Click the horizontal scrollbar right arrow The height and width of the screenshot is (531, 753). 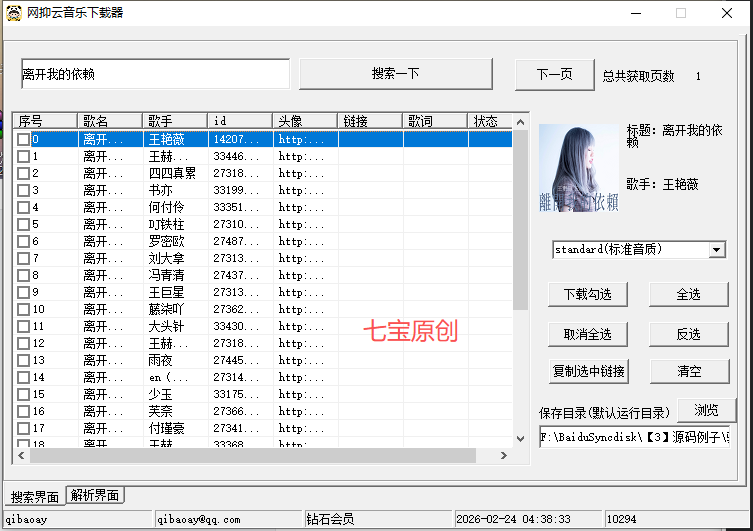tap(503, 455)
